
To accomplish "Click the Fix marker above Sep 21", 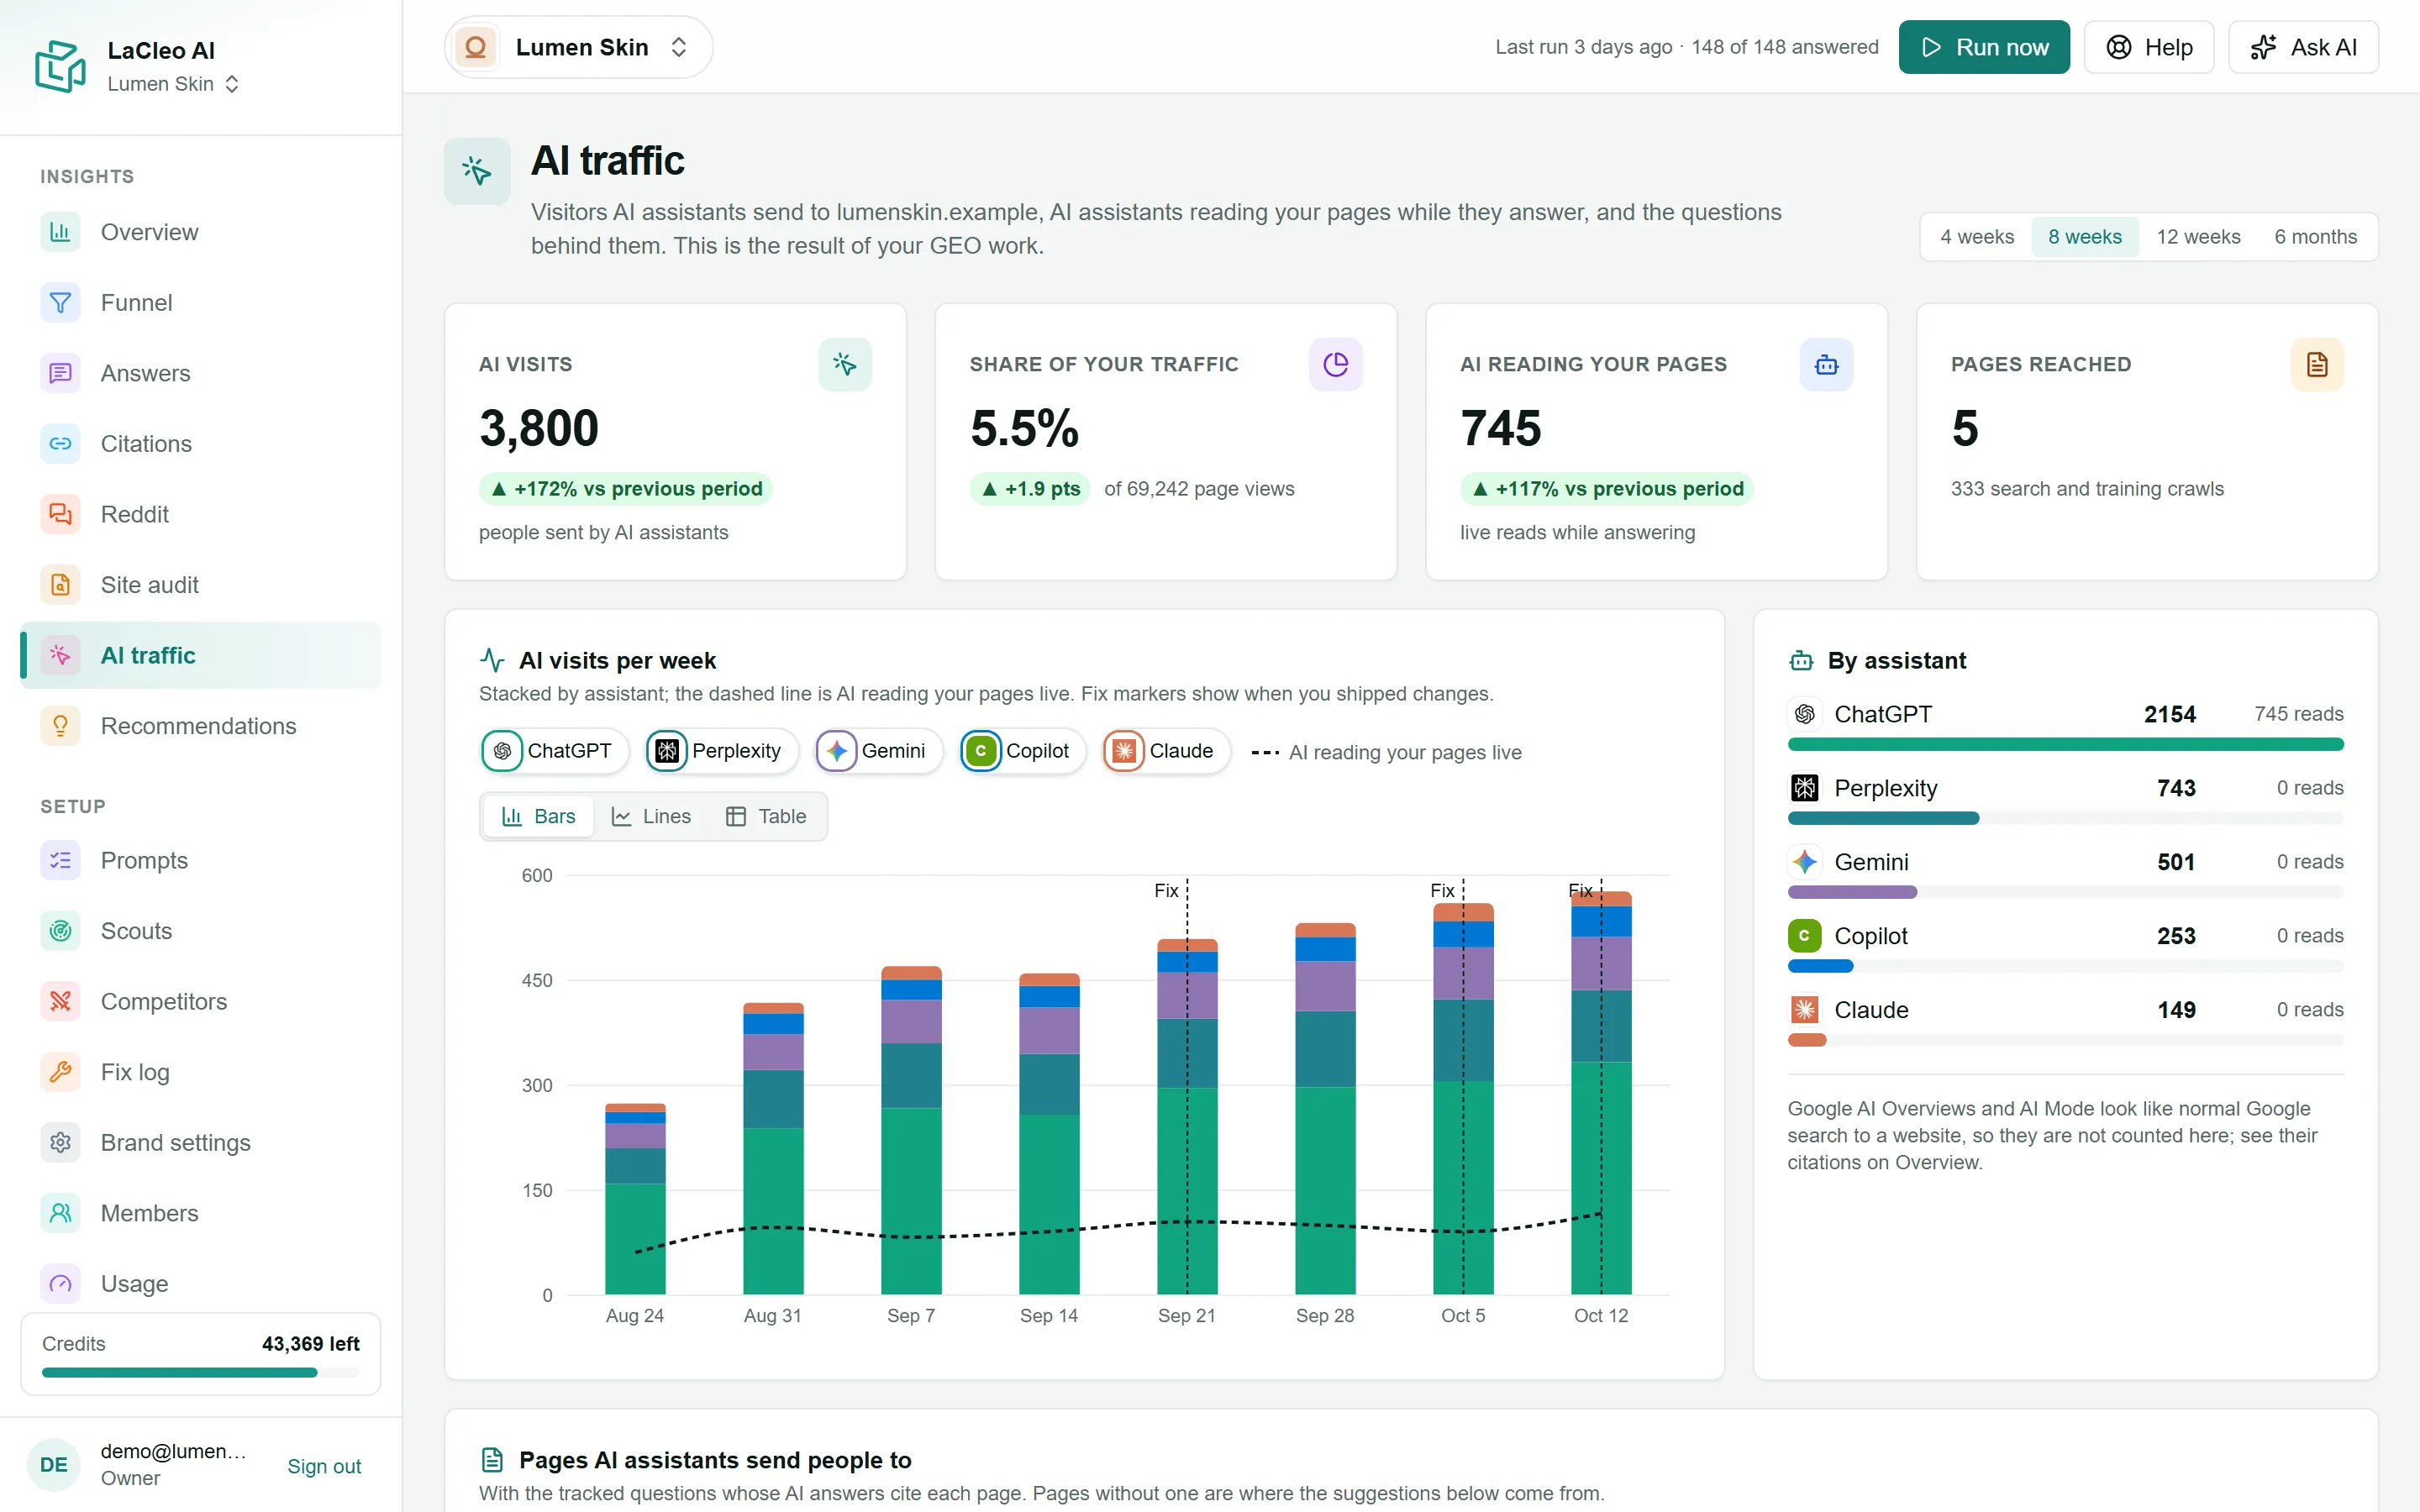I will 1167,890.
